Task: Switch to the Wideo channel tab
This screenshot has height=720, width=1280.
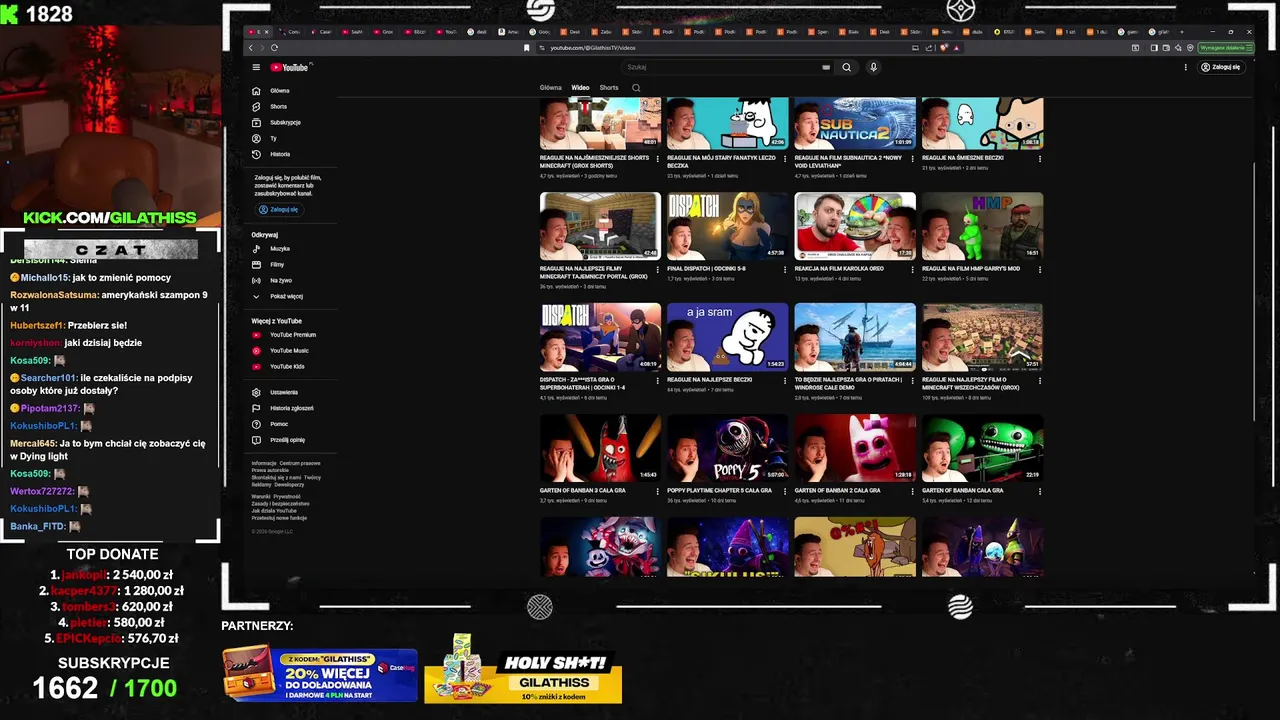Action: tap(580, 88)
